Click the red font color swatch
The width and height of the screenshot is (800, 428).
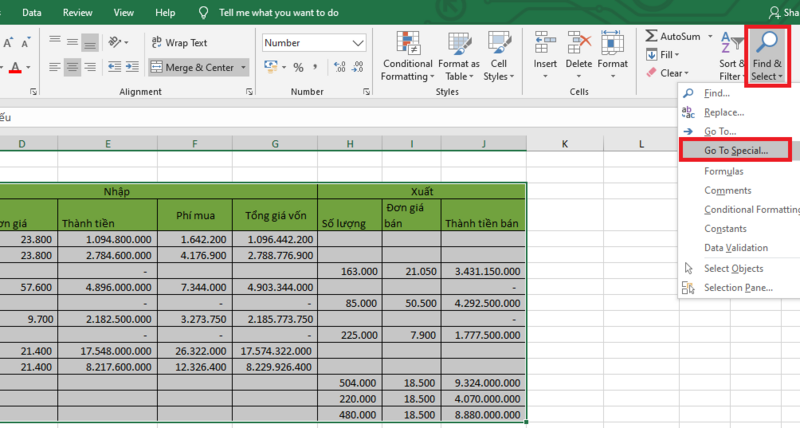point(15,68)
